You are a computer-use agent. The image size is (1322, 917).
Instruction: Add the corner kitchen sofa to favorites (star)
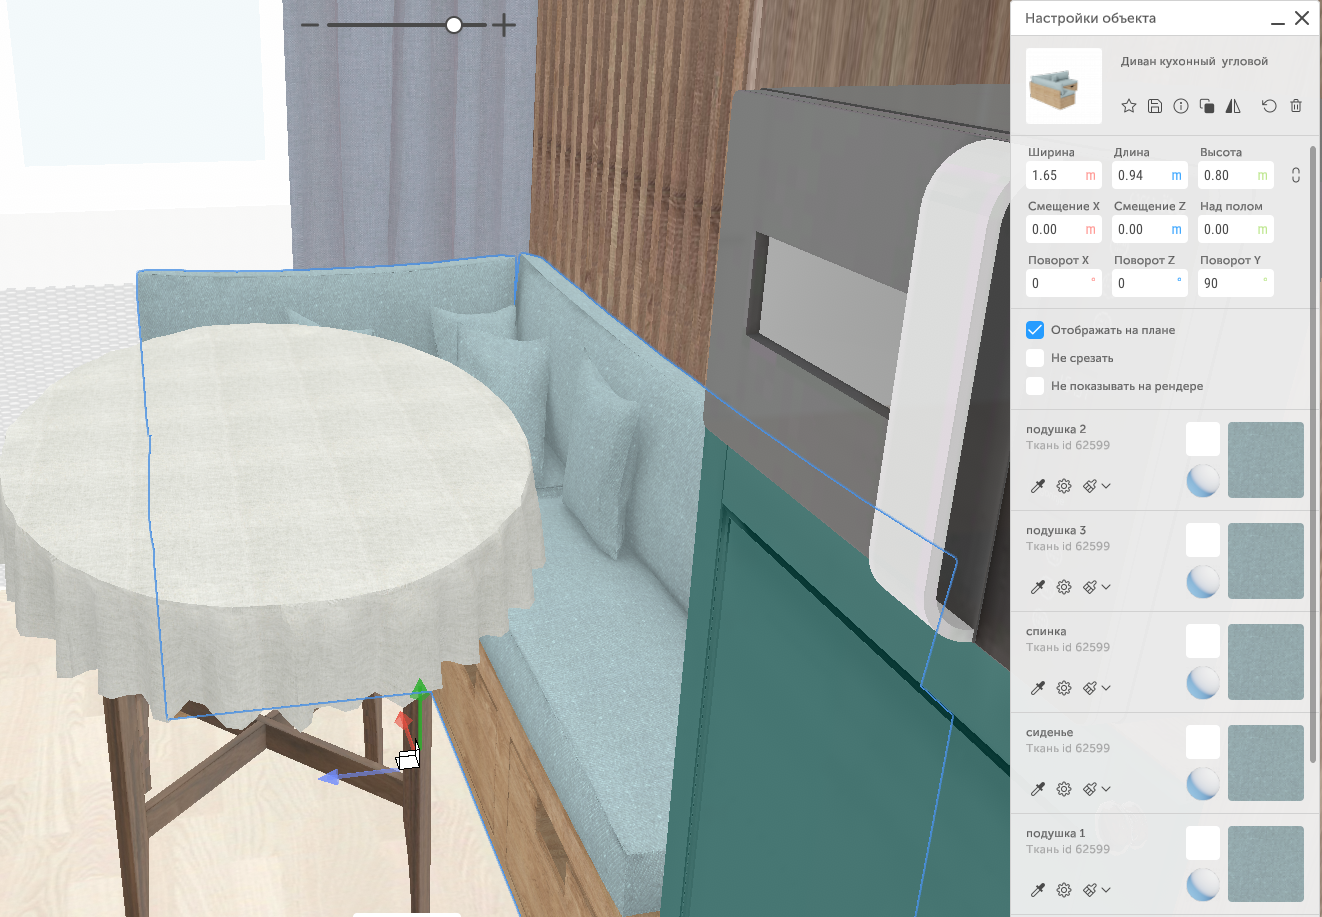point(1129,106)
